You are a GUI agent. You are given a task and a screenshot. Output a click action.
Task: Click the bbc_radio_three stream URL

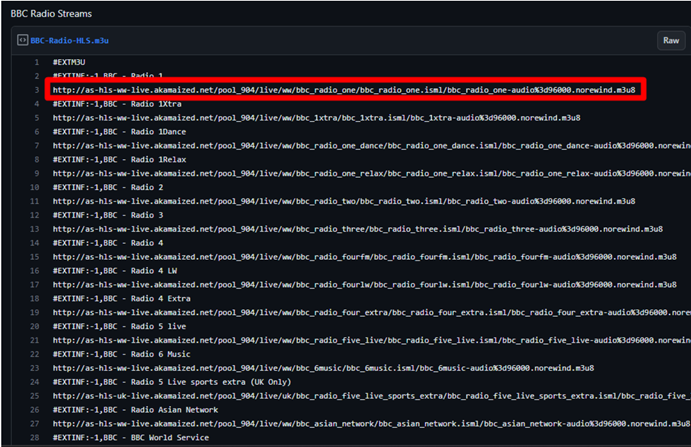[358, 229]
